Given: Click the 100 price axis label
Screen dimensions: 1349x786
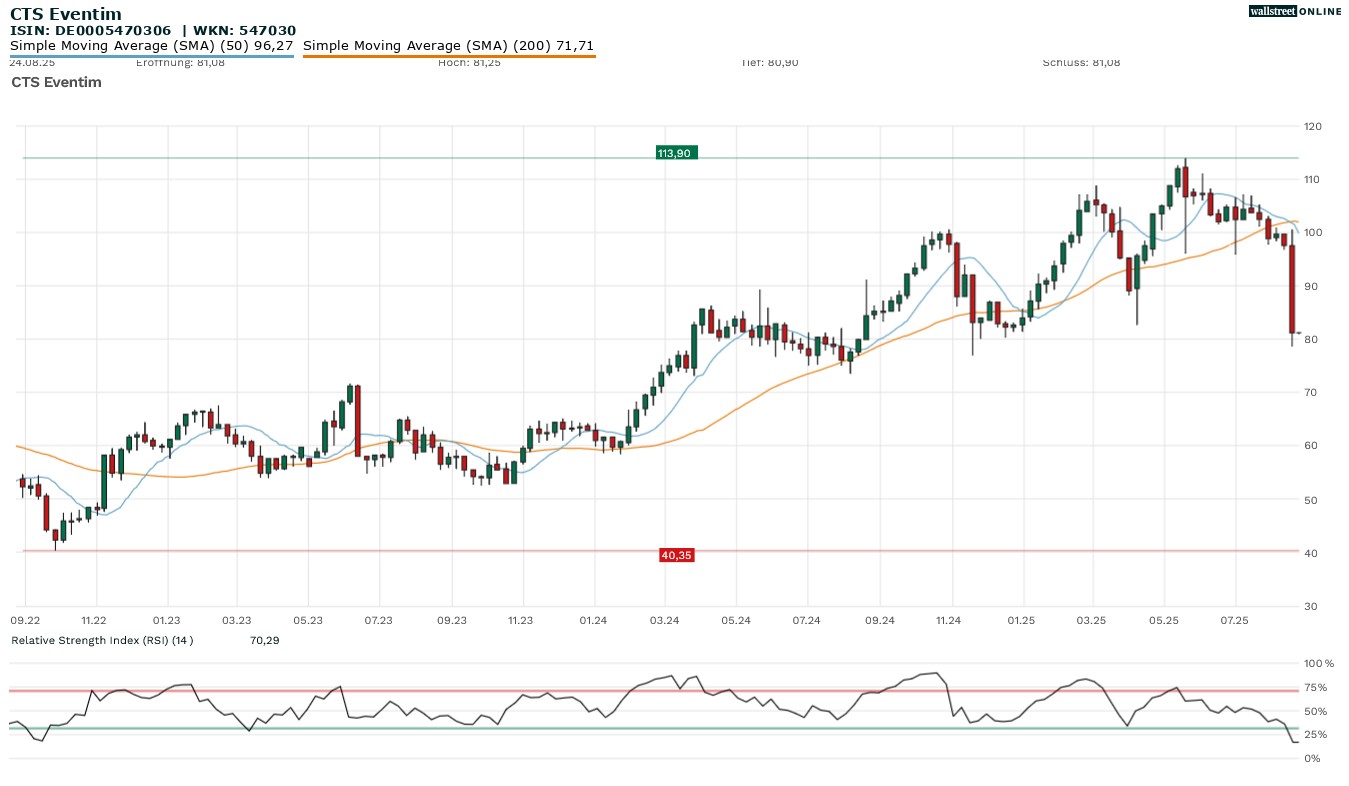Looking at the screenshot, I should click(1313, 233).
